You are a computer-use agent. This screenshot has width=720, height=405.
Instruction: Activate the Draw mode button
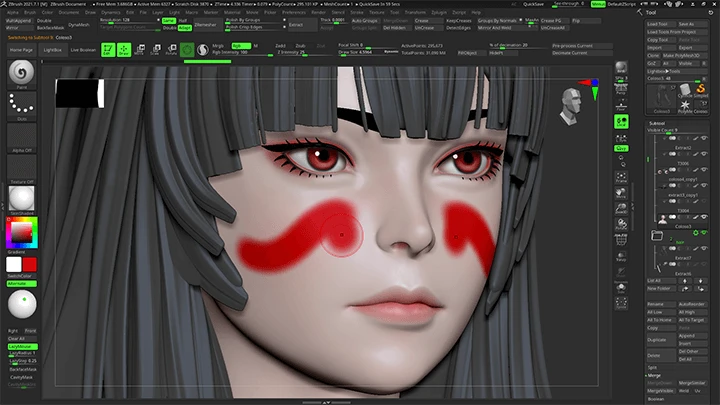(x=124, y=50)
